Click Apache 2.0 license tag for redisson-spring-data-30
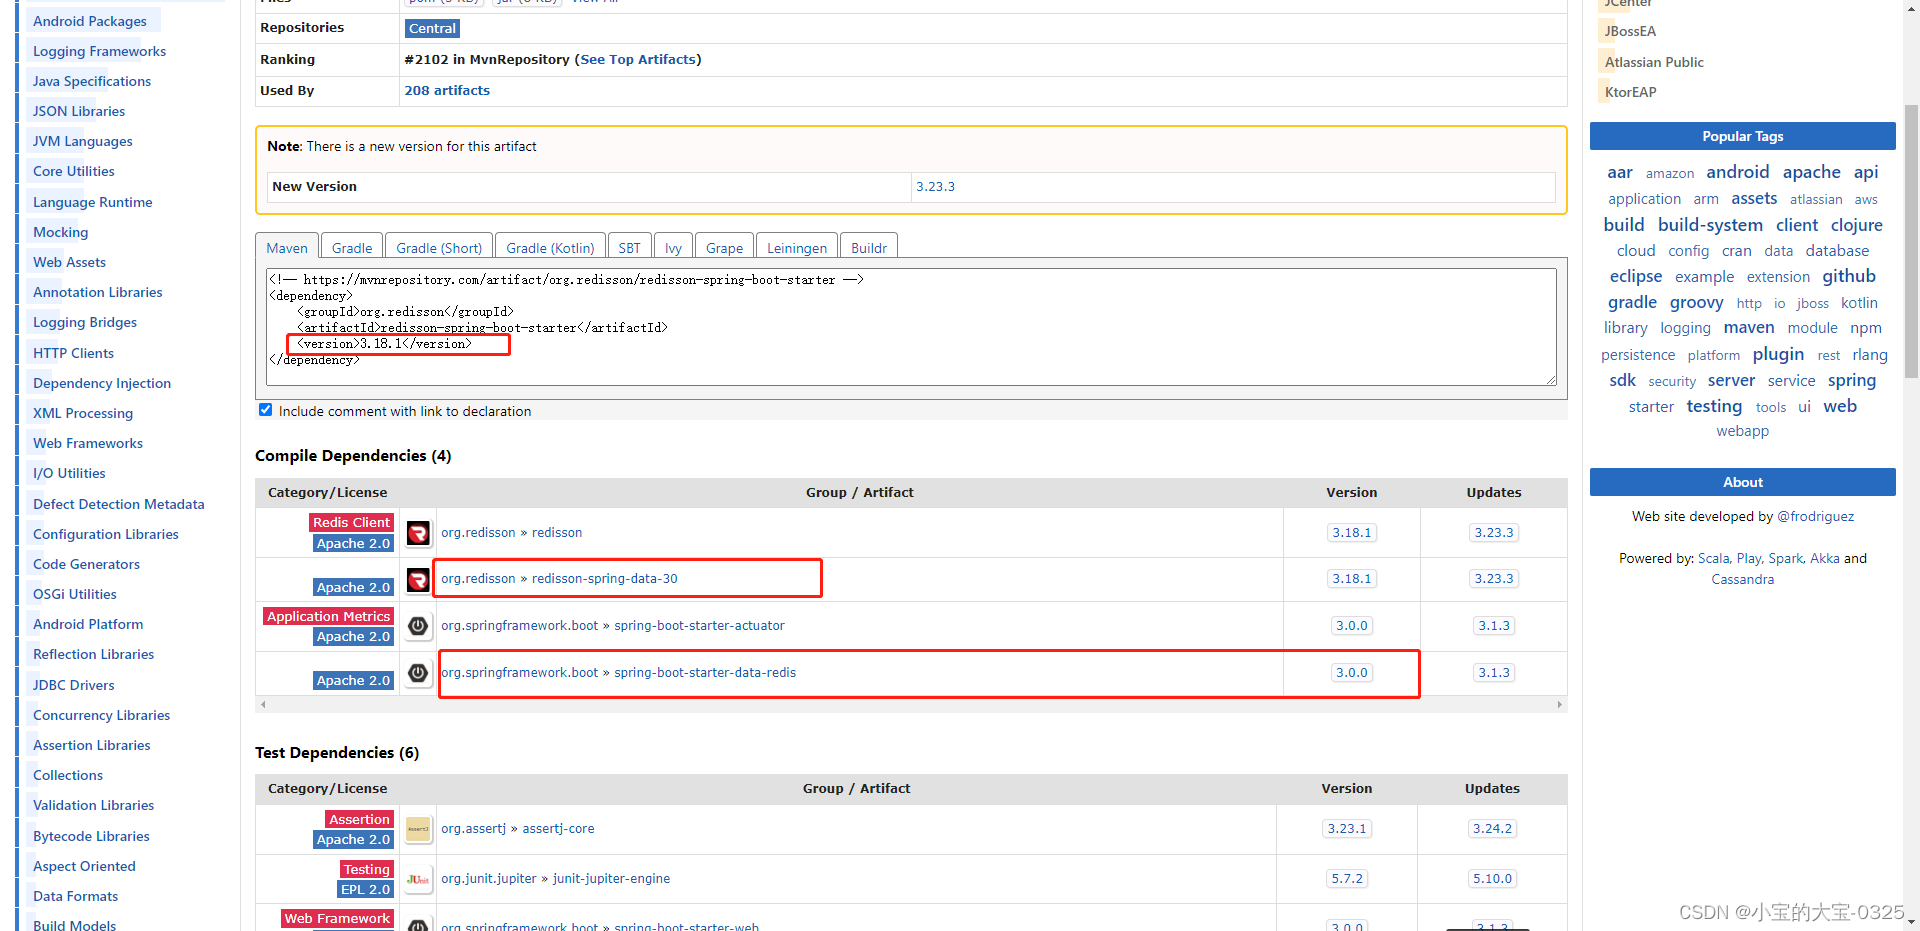Viewport: 1920px width, 931px height. coord(353,587)
